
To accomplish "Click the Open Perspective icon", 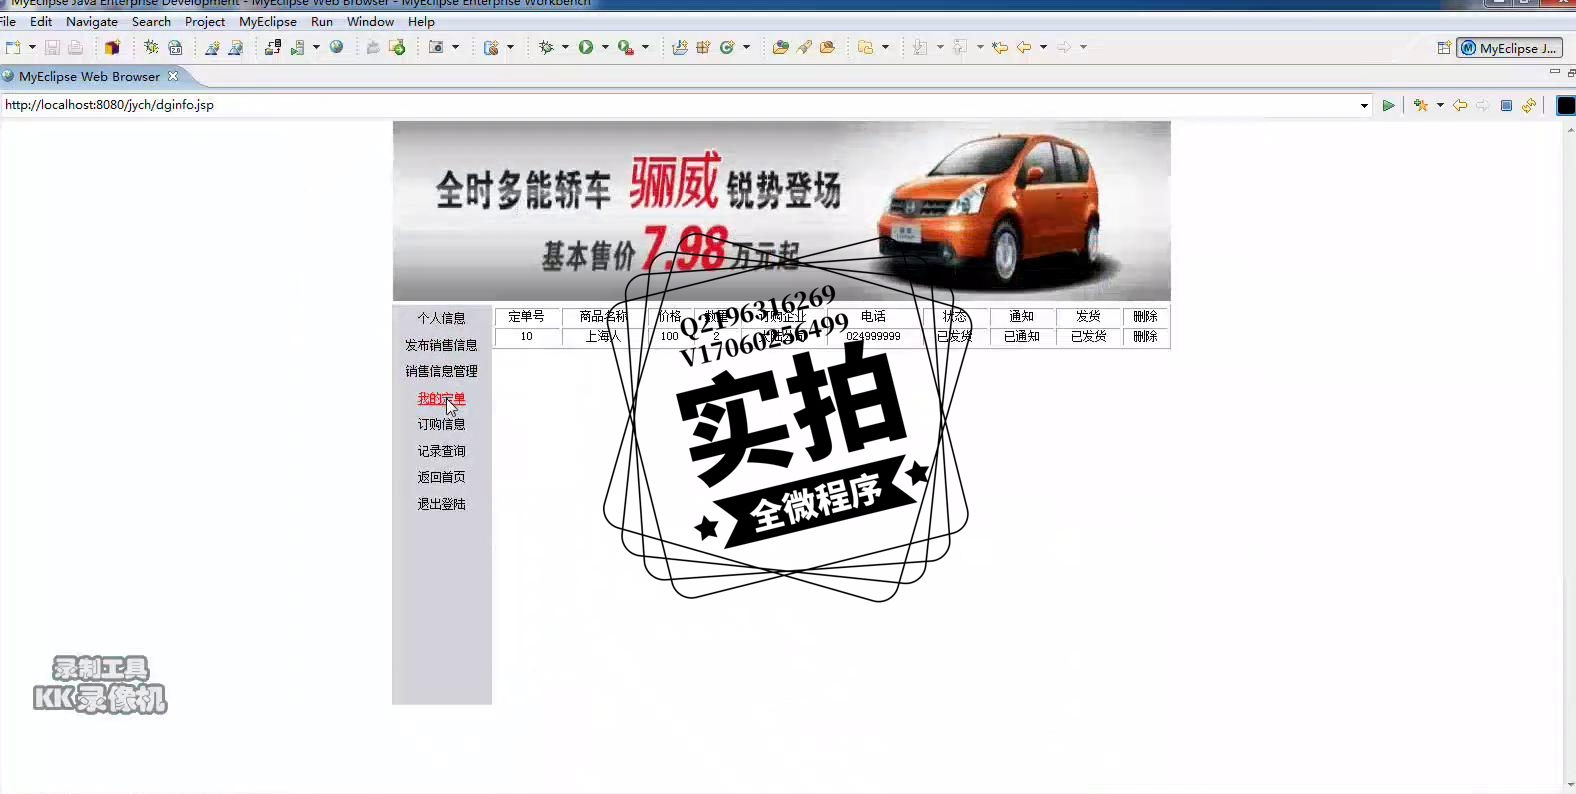I will (1444, 47).
